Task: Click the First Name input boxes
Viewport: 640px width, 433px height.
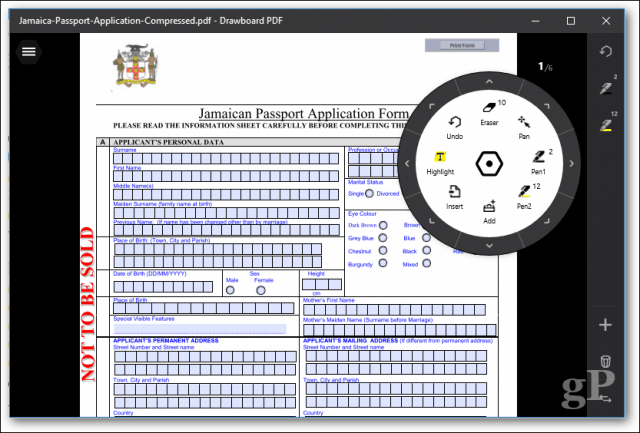Action: pos(226,176)
